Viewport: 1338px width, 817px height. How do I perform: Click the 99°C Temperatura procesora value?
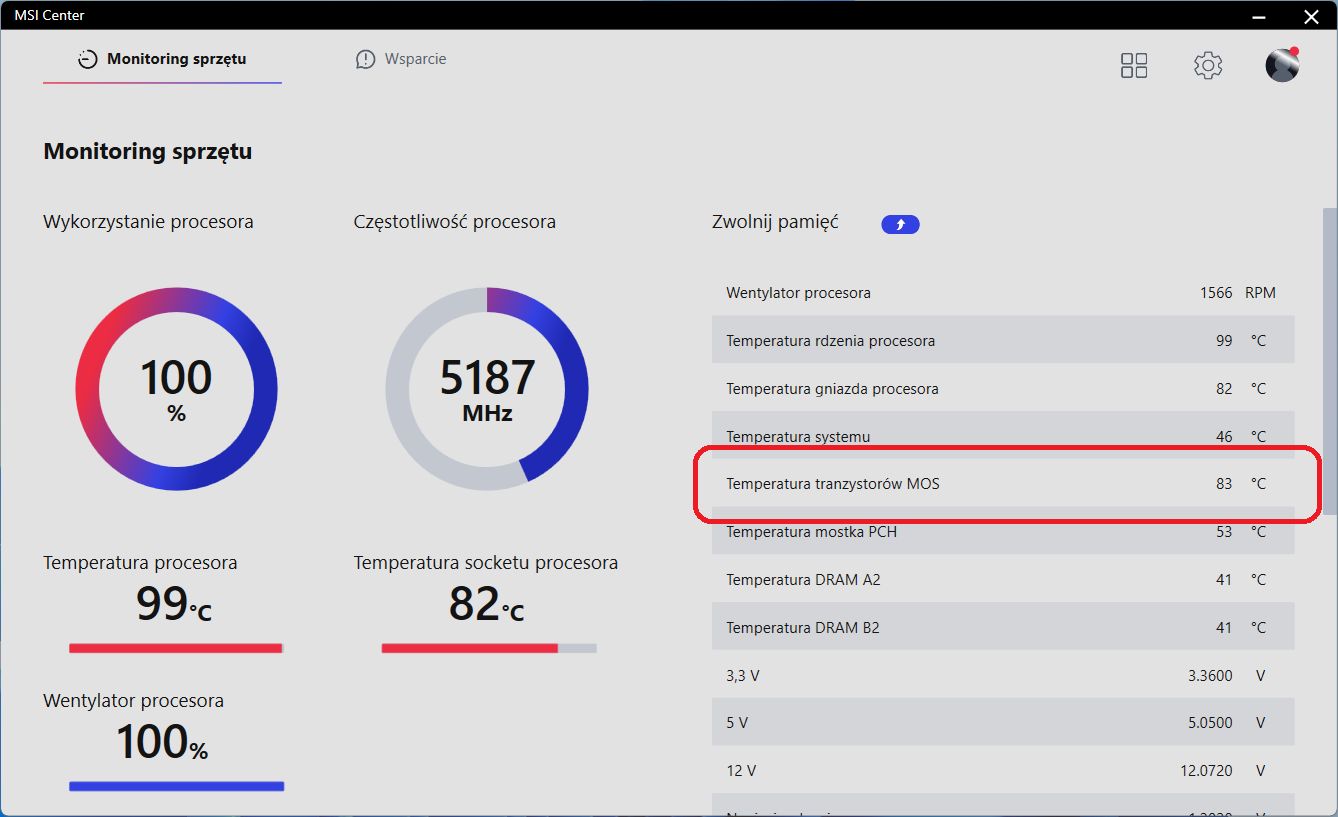(x=174, y=604)
